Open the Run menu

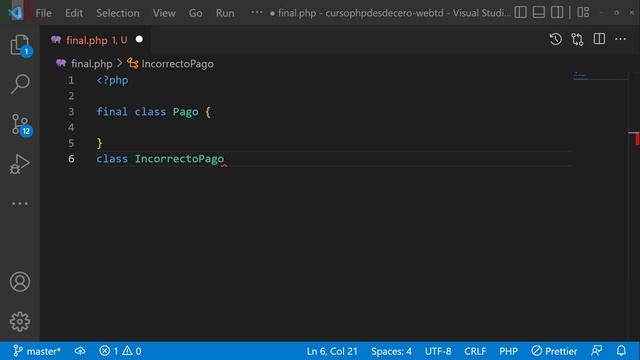[x=225, y=13]
